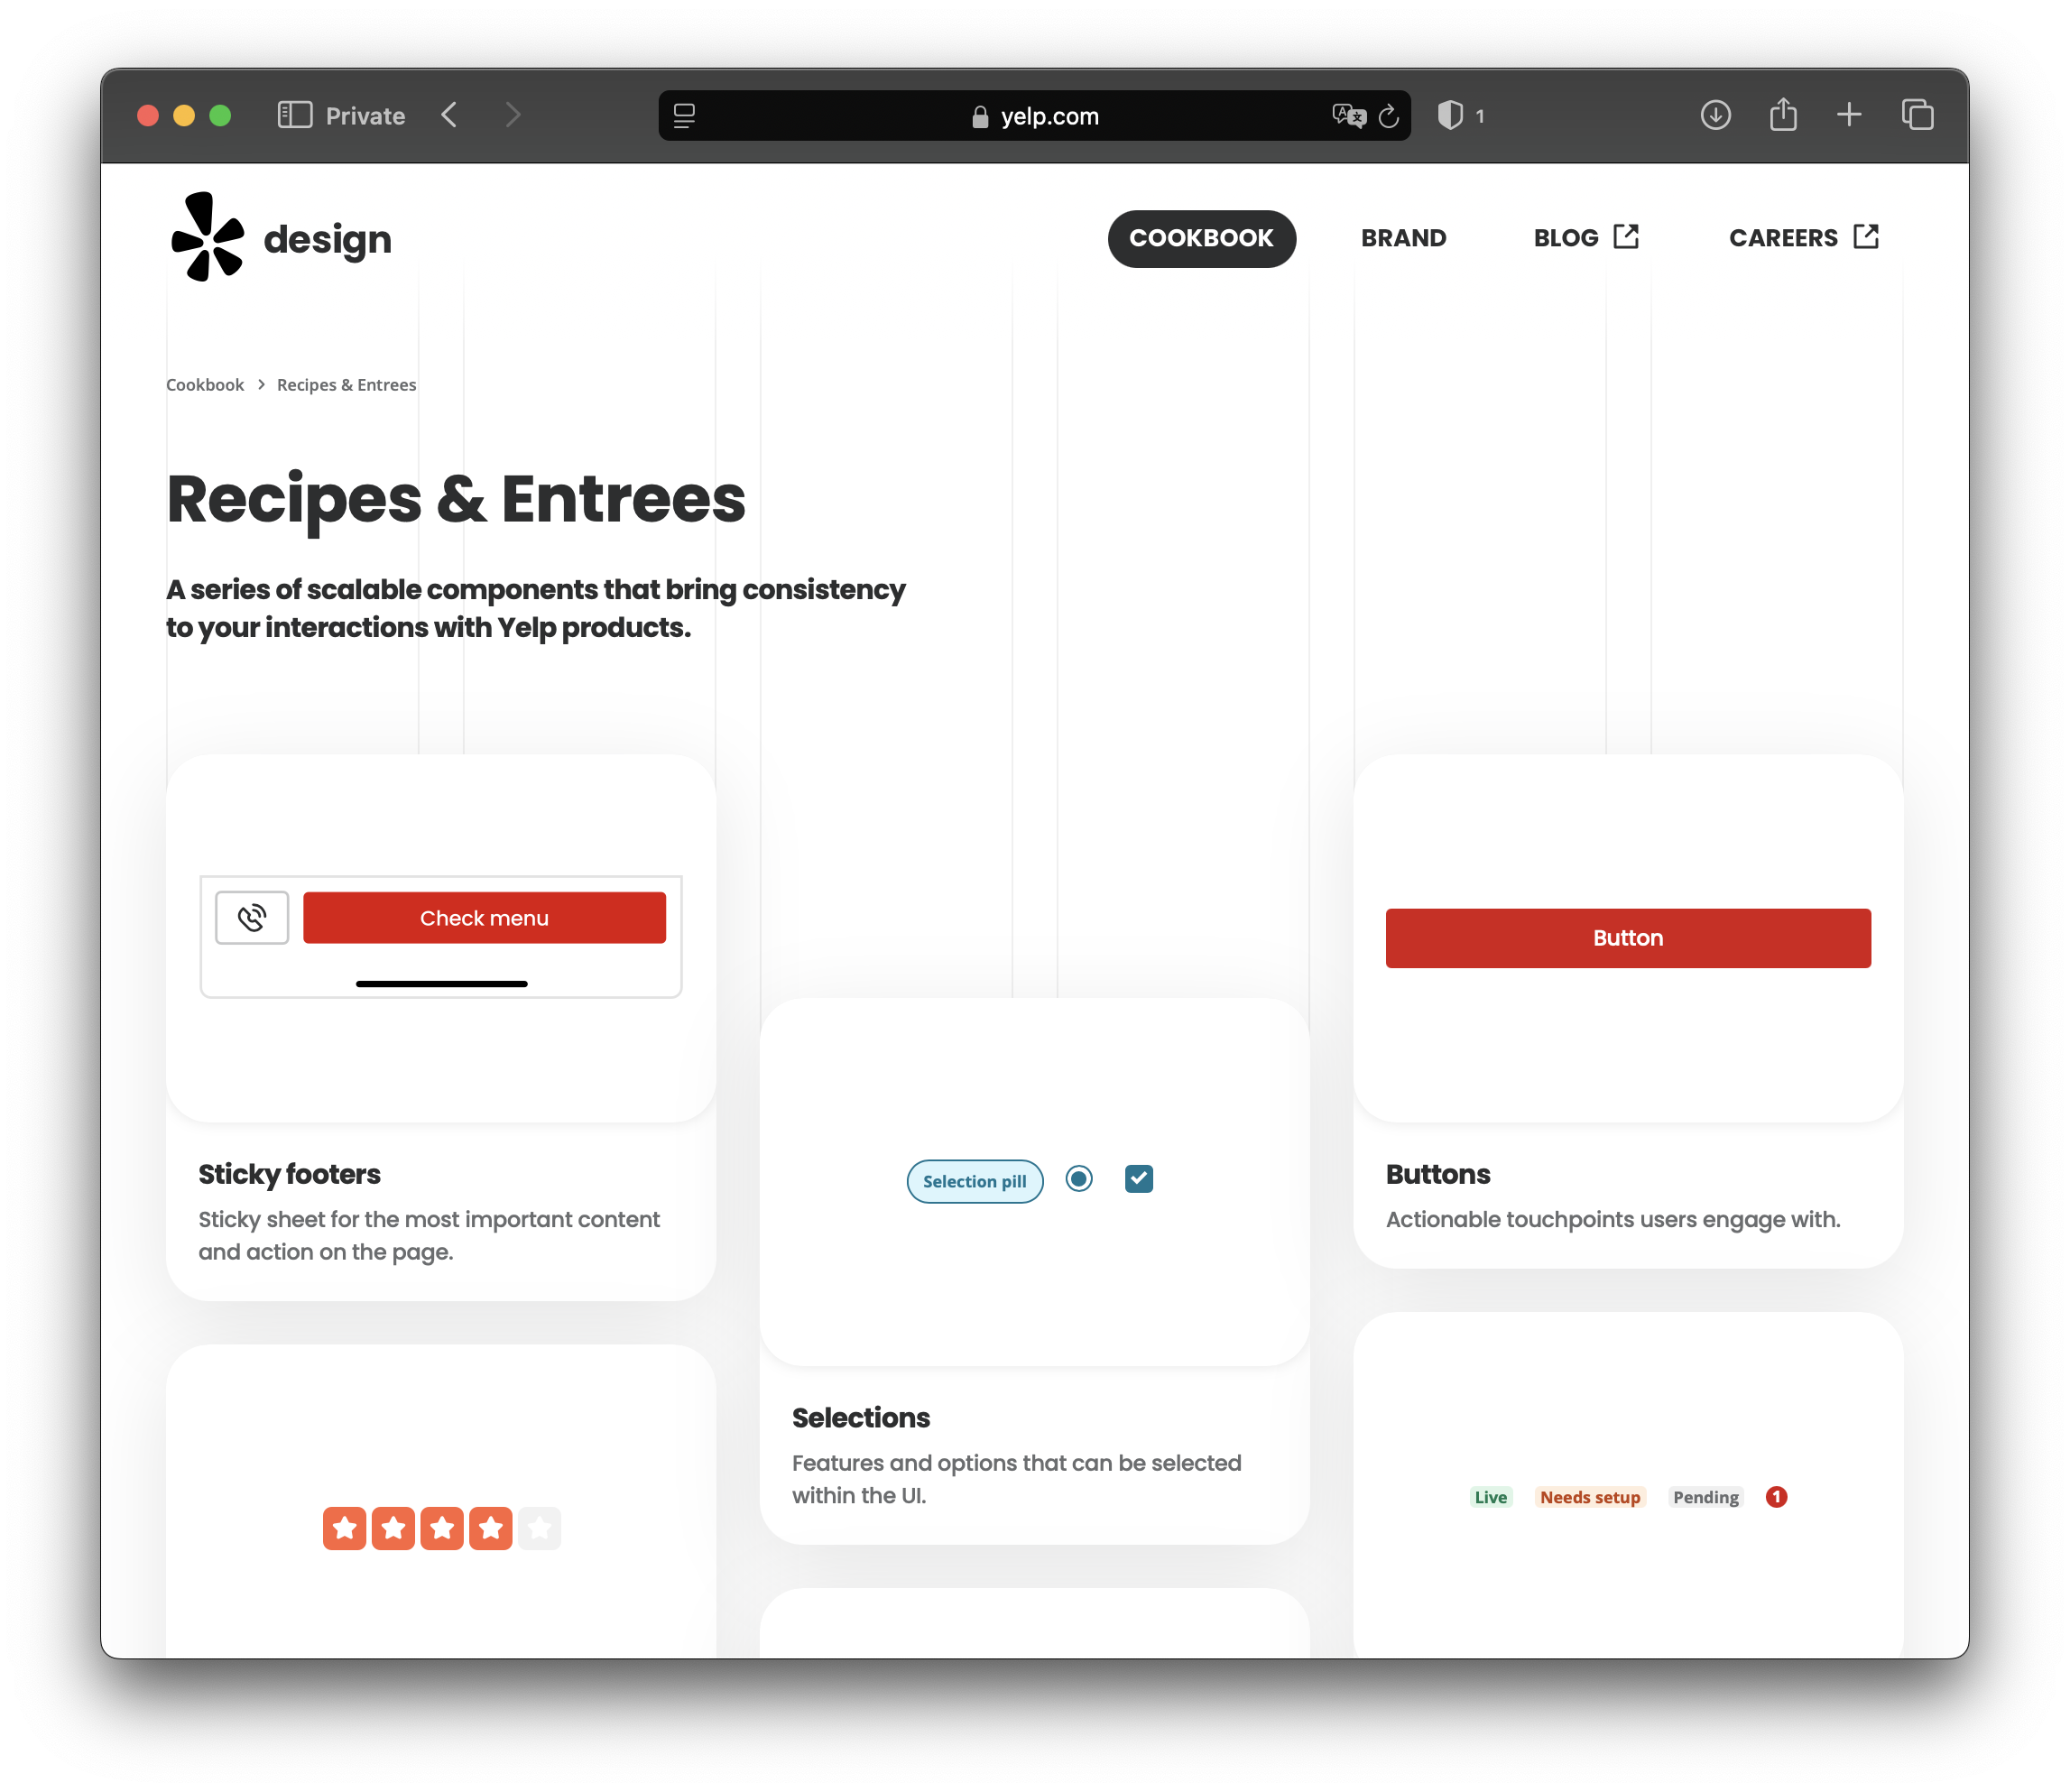Toggle the Safari sidebar icon
Screen dimensions: 2070x1792
[294, 115]
